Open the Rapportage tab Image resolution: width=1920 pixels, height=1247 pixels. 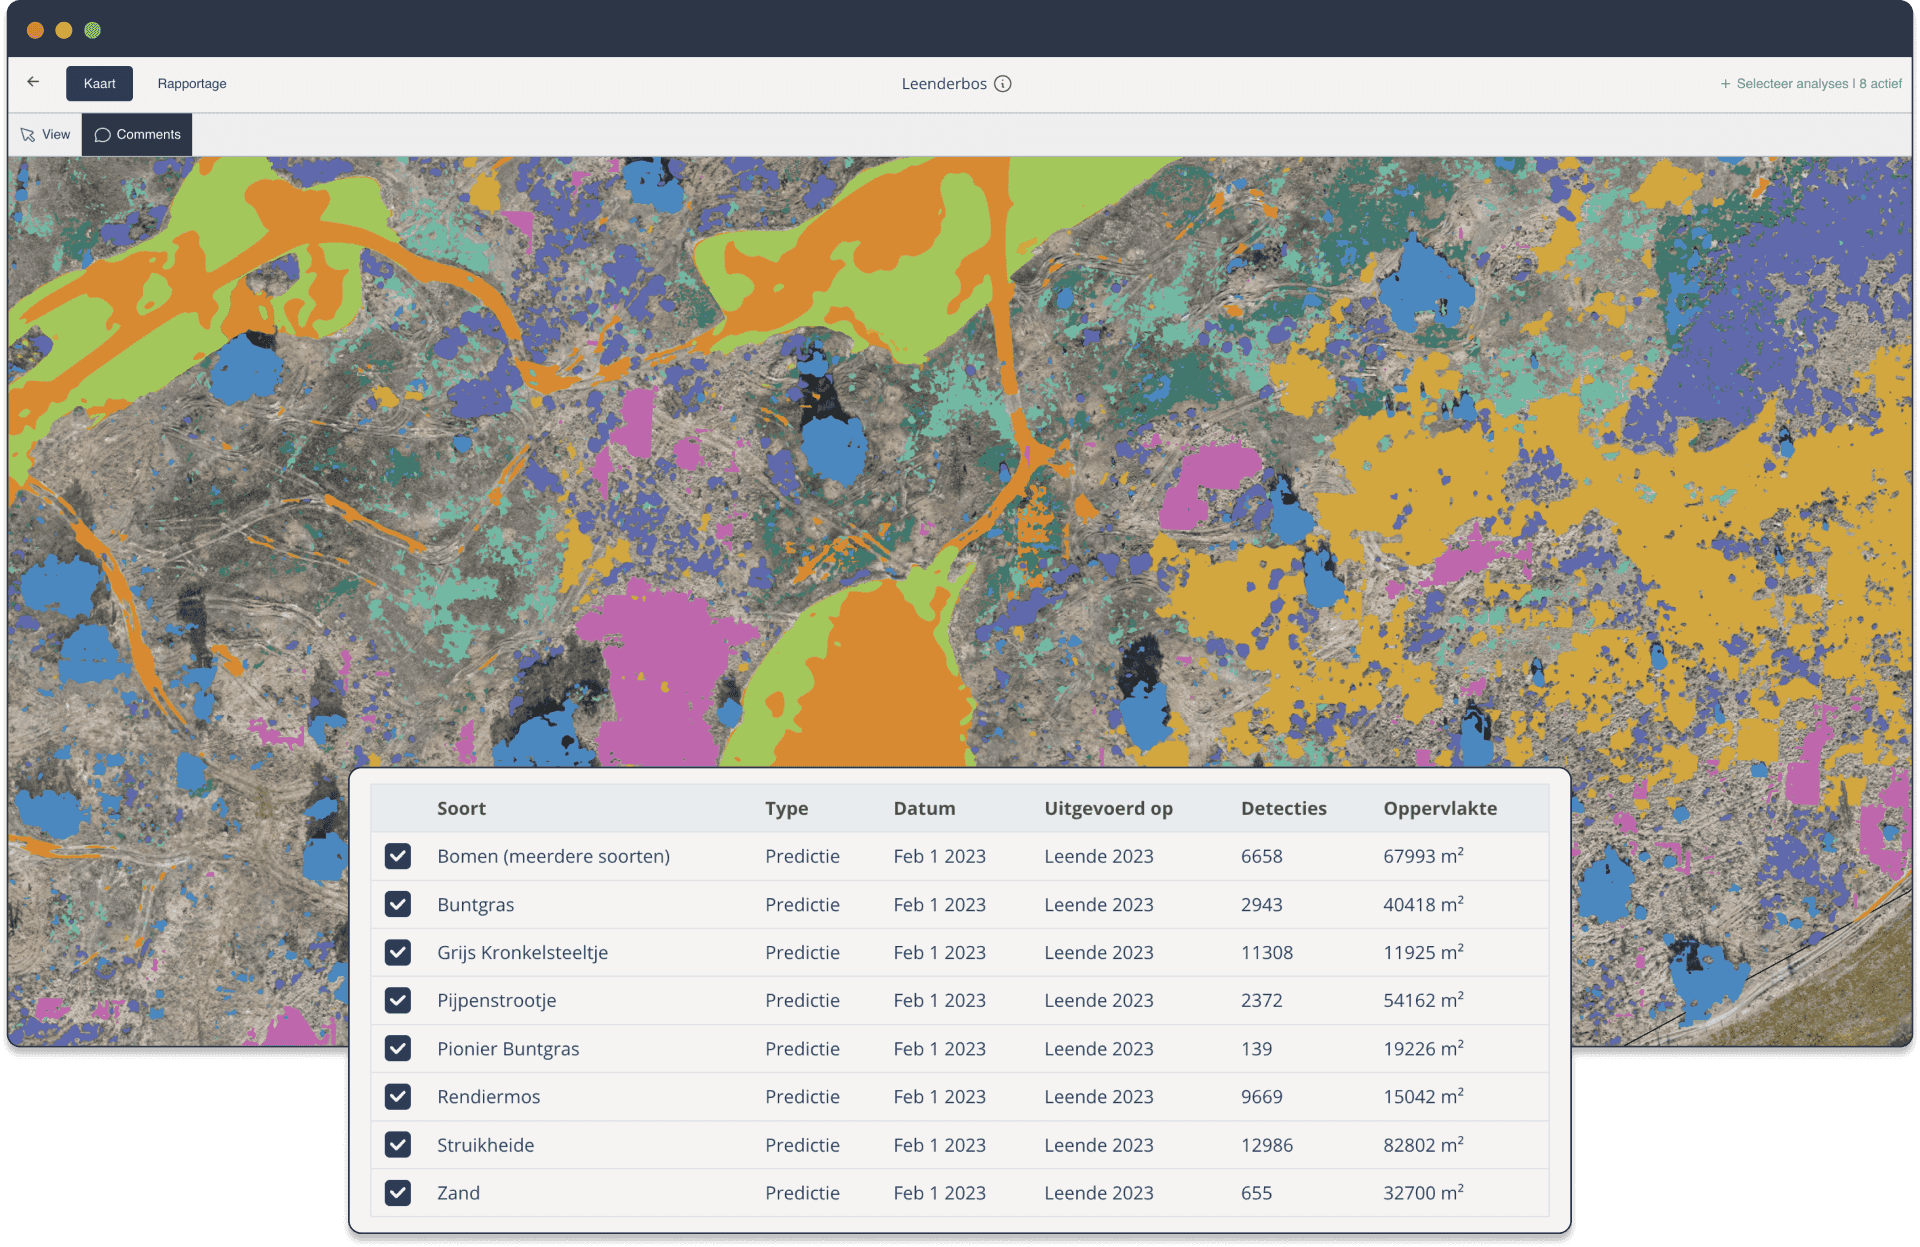[x=191, y=83]
